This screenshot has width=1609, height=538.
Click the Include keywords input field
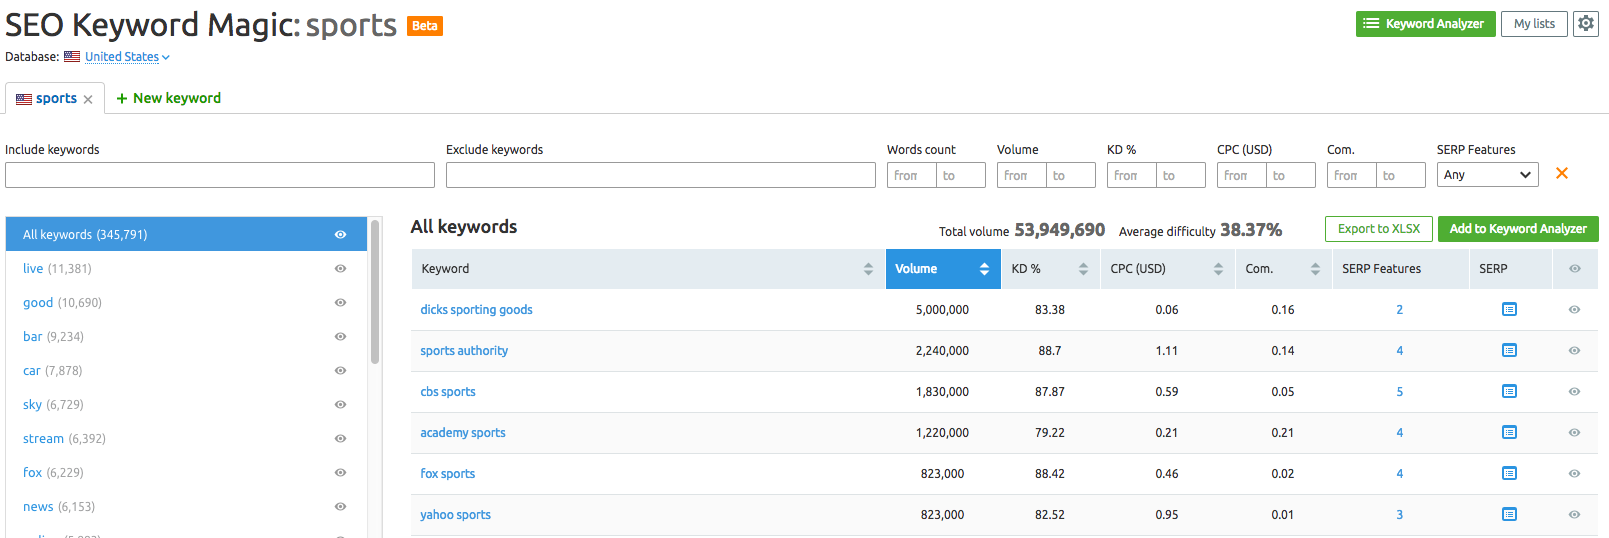220,175
